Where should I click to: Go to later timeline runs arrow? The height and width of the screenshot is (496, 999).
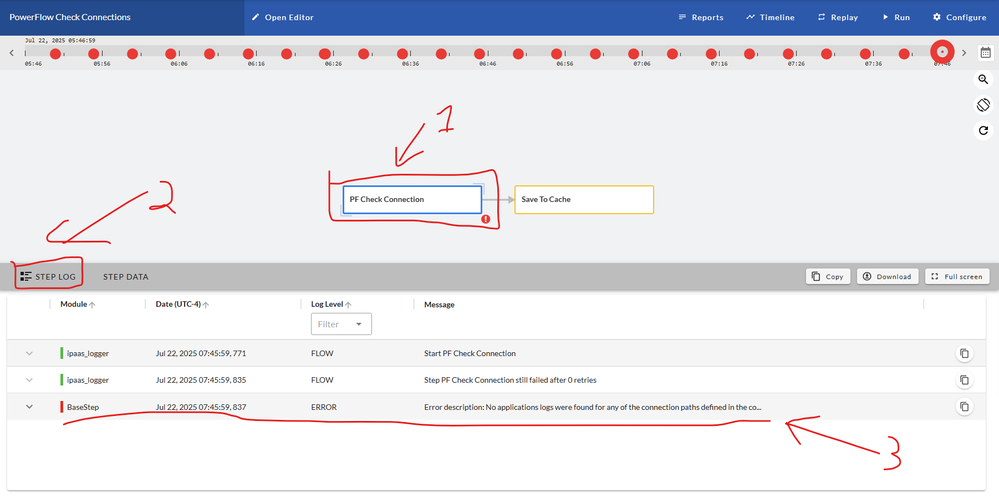pyautogui.click(x=964, y=53)
